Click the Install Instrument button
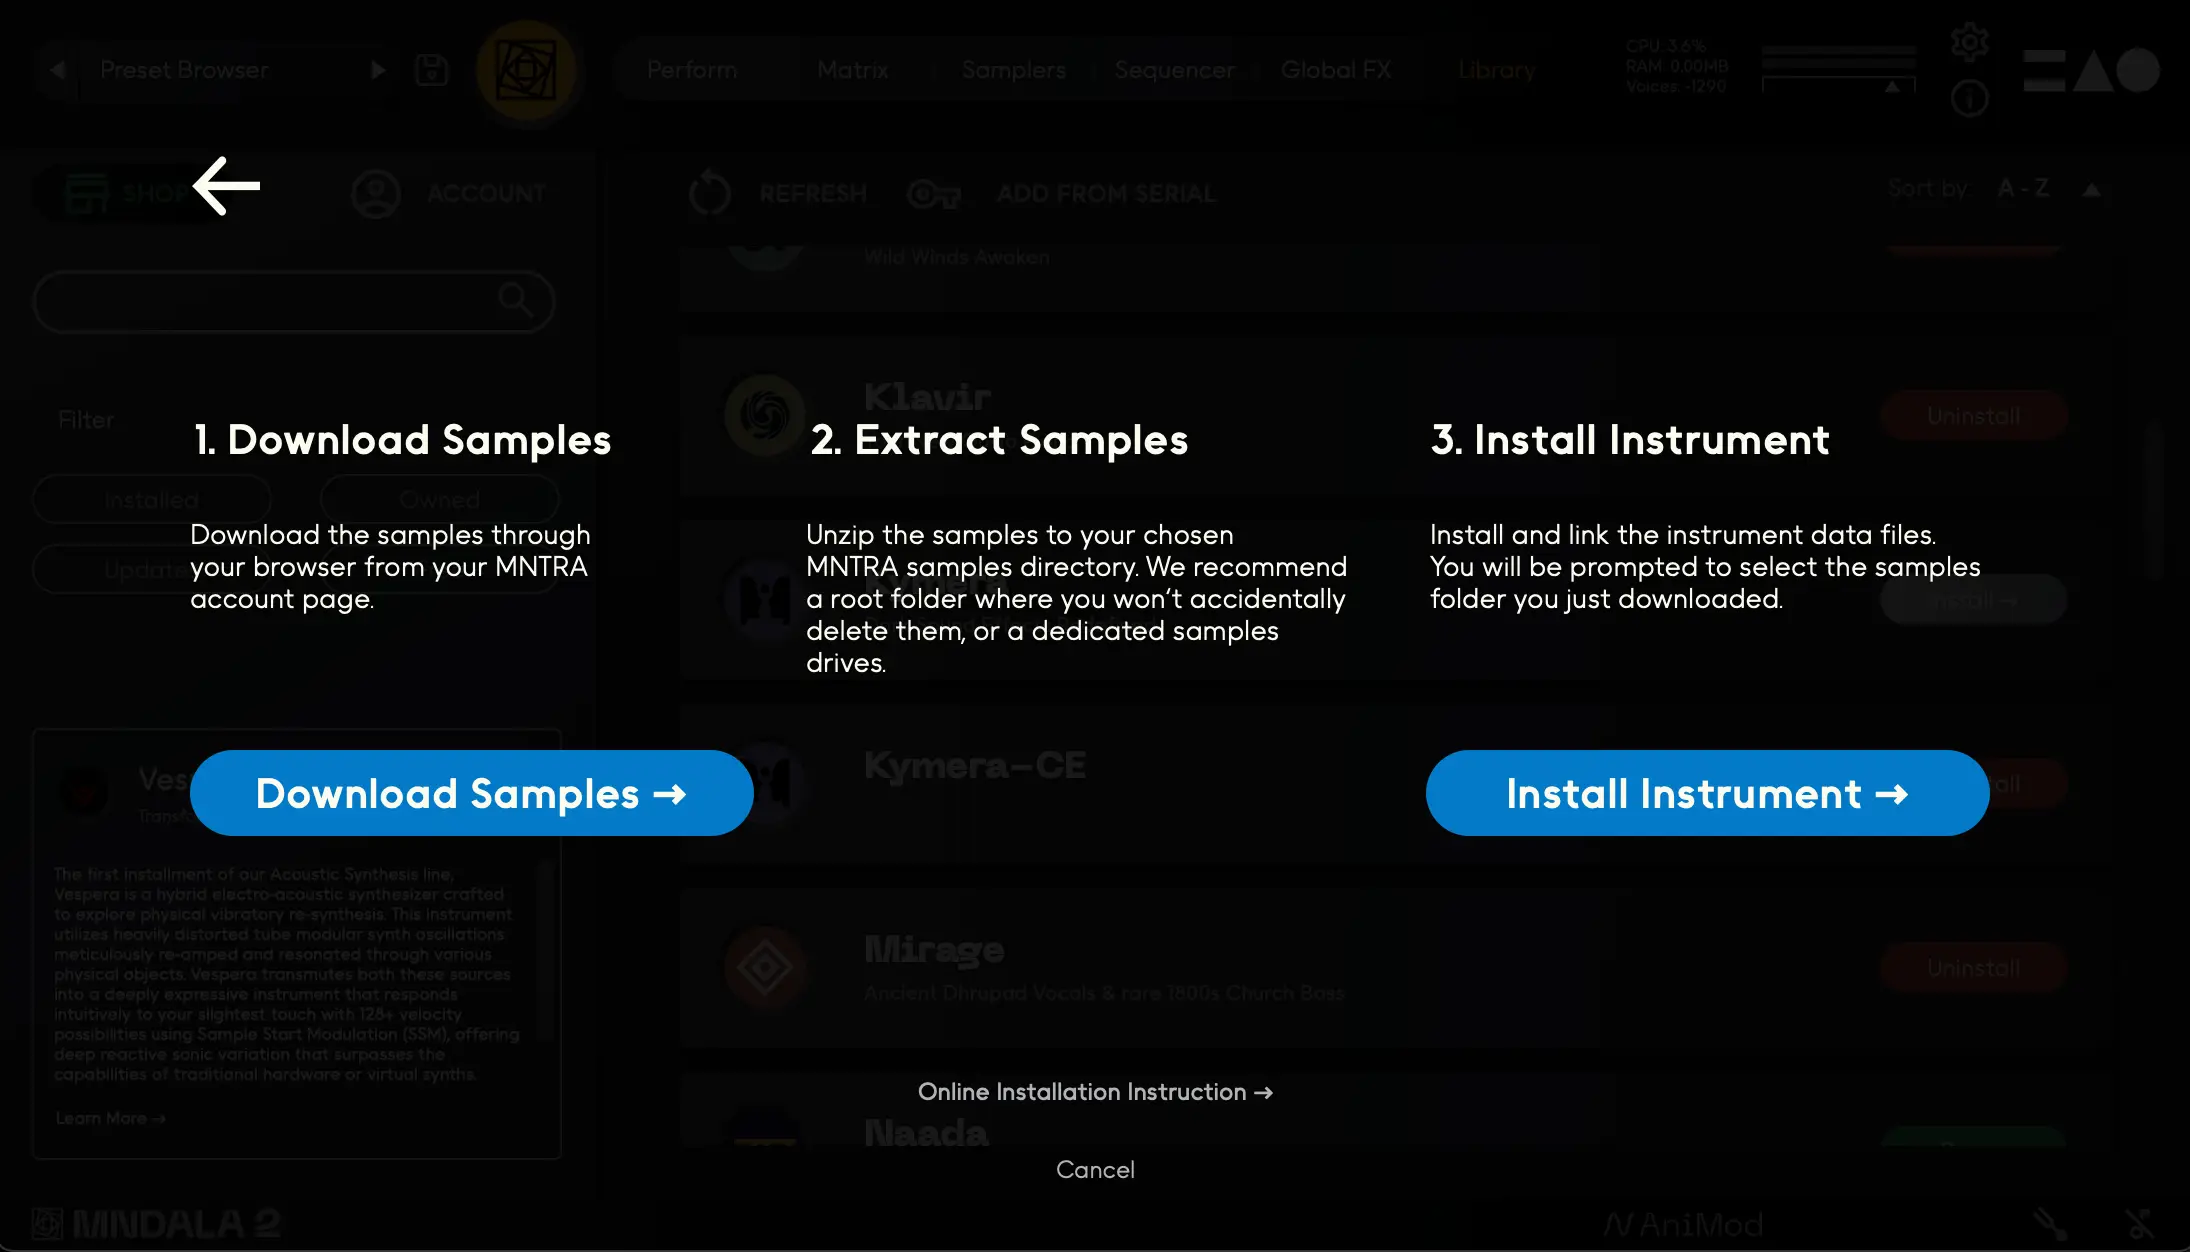Image resolution: width=2190 pixels, height=1252 pixels. coord(1707,793)
